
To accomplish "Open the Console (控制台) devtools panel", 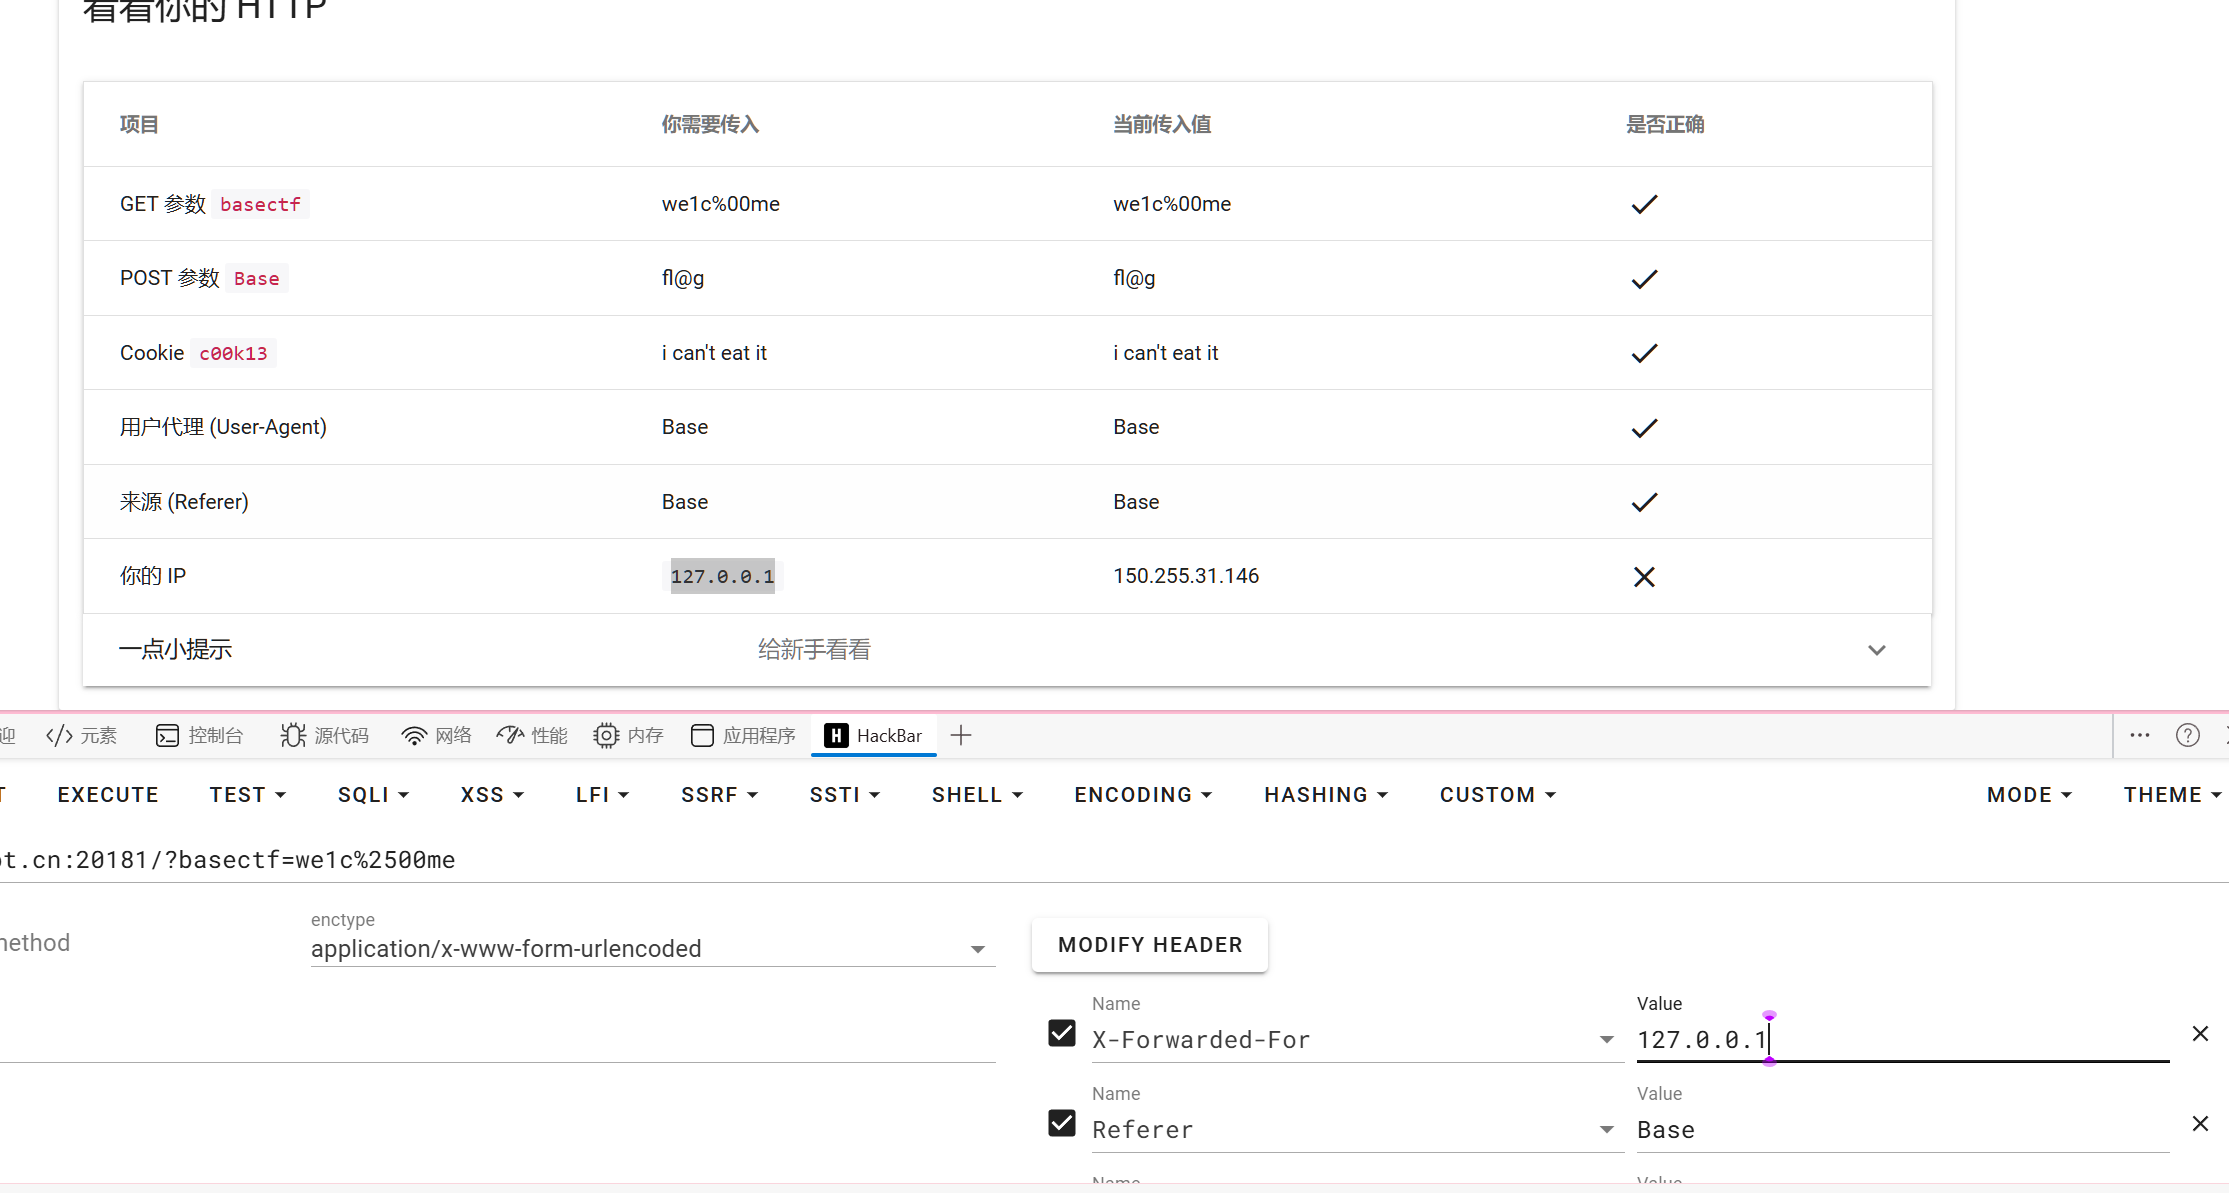I will coord(200,736).
